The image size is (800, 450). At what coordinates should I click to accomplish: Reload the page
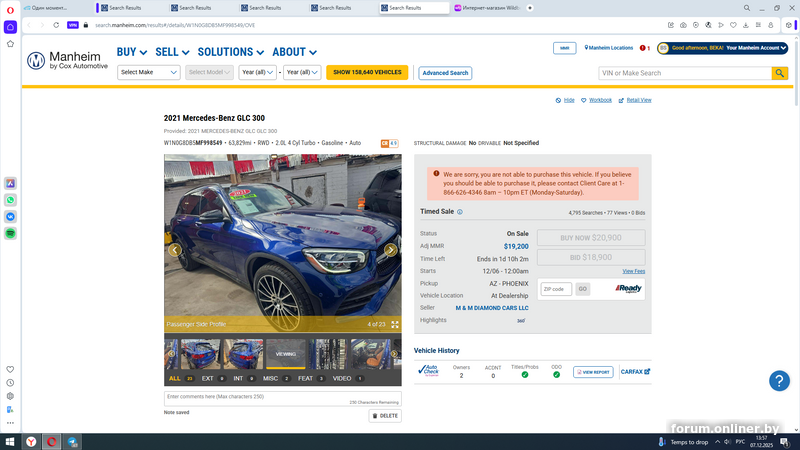(56, 25)
